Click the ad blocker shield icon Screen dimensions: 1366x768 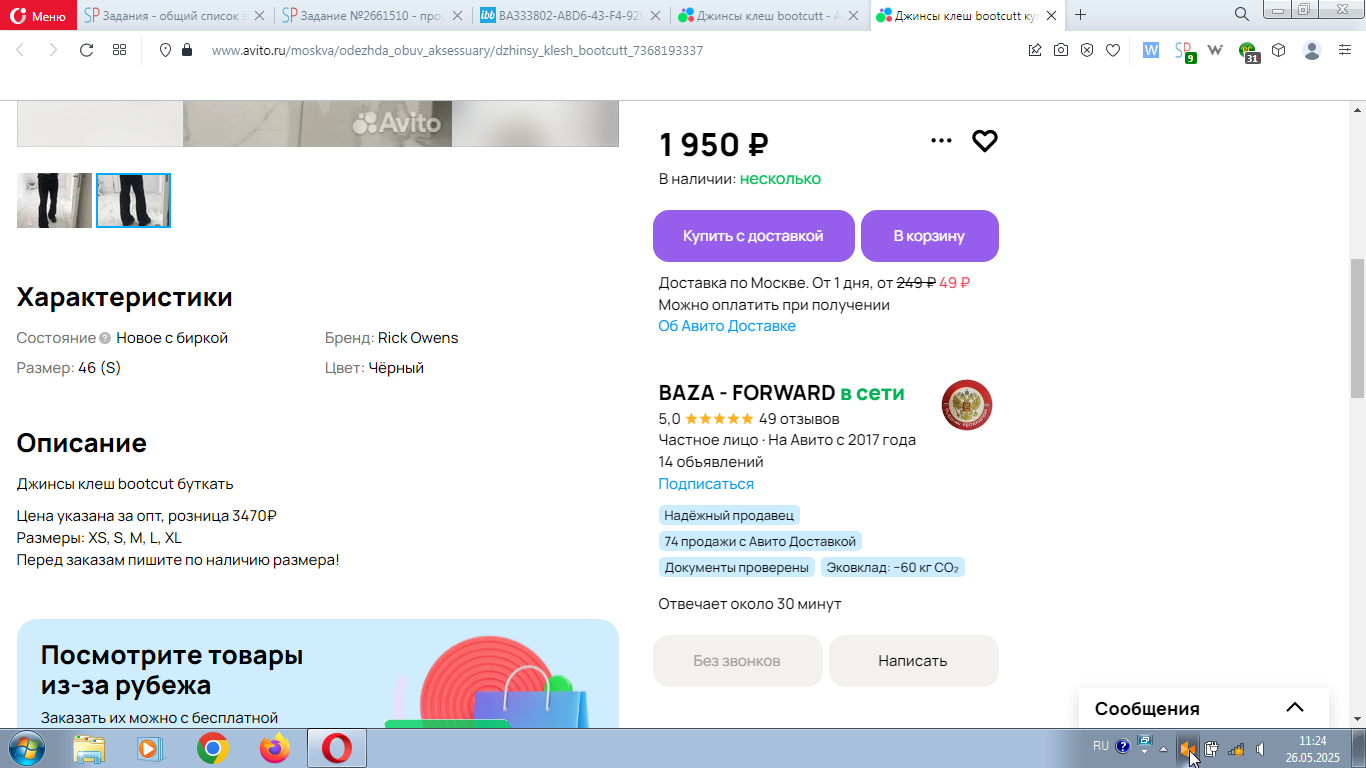click(1087, 50)
